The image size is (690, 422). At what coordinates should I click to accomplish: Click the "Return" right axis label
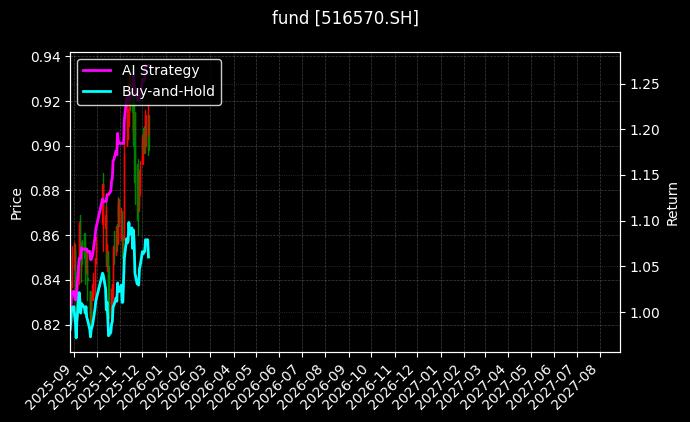[x=672, y=204]
